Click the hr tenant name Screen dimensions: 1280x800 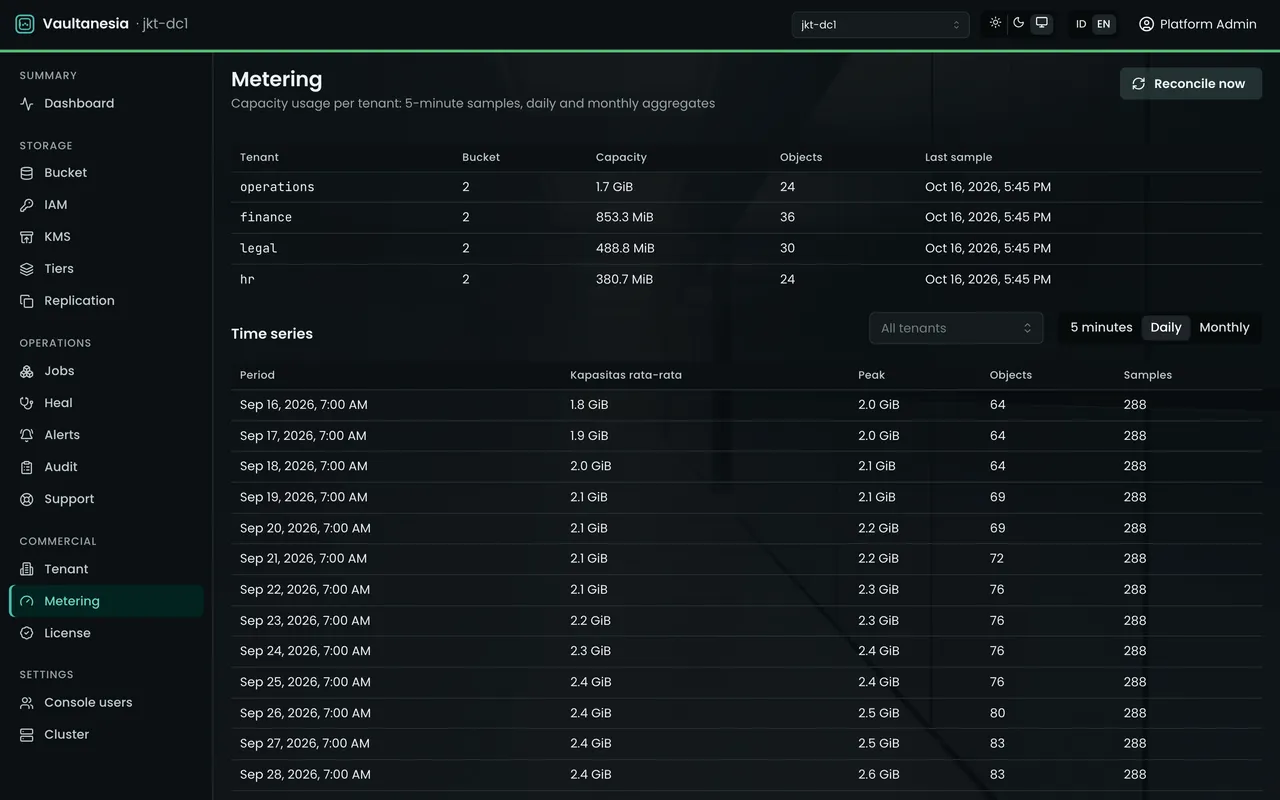[x=247, y=279]
